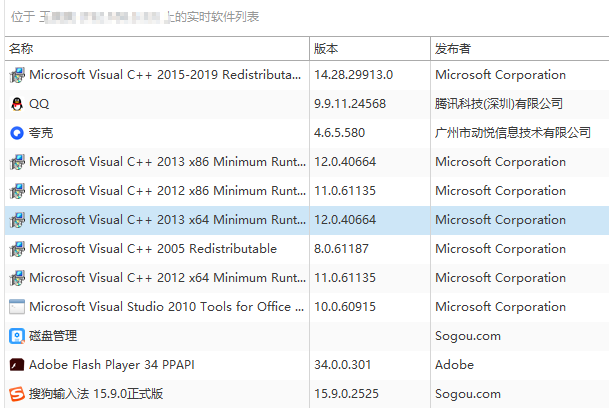Image resolution: width=609 pixels, height=408 pixels.
Task: Select 搜狗输入法 15.9.0正式版 entry name
Action: [x=96, y=394]
